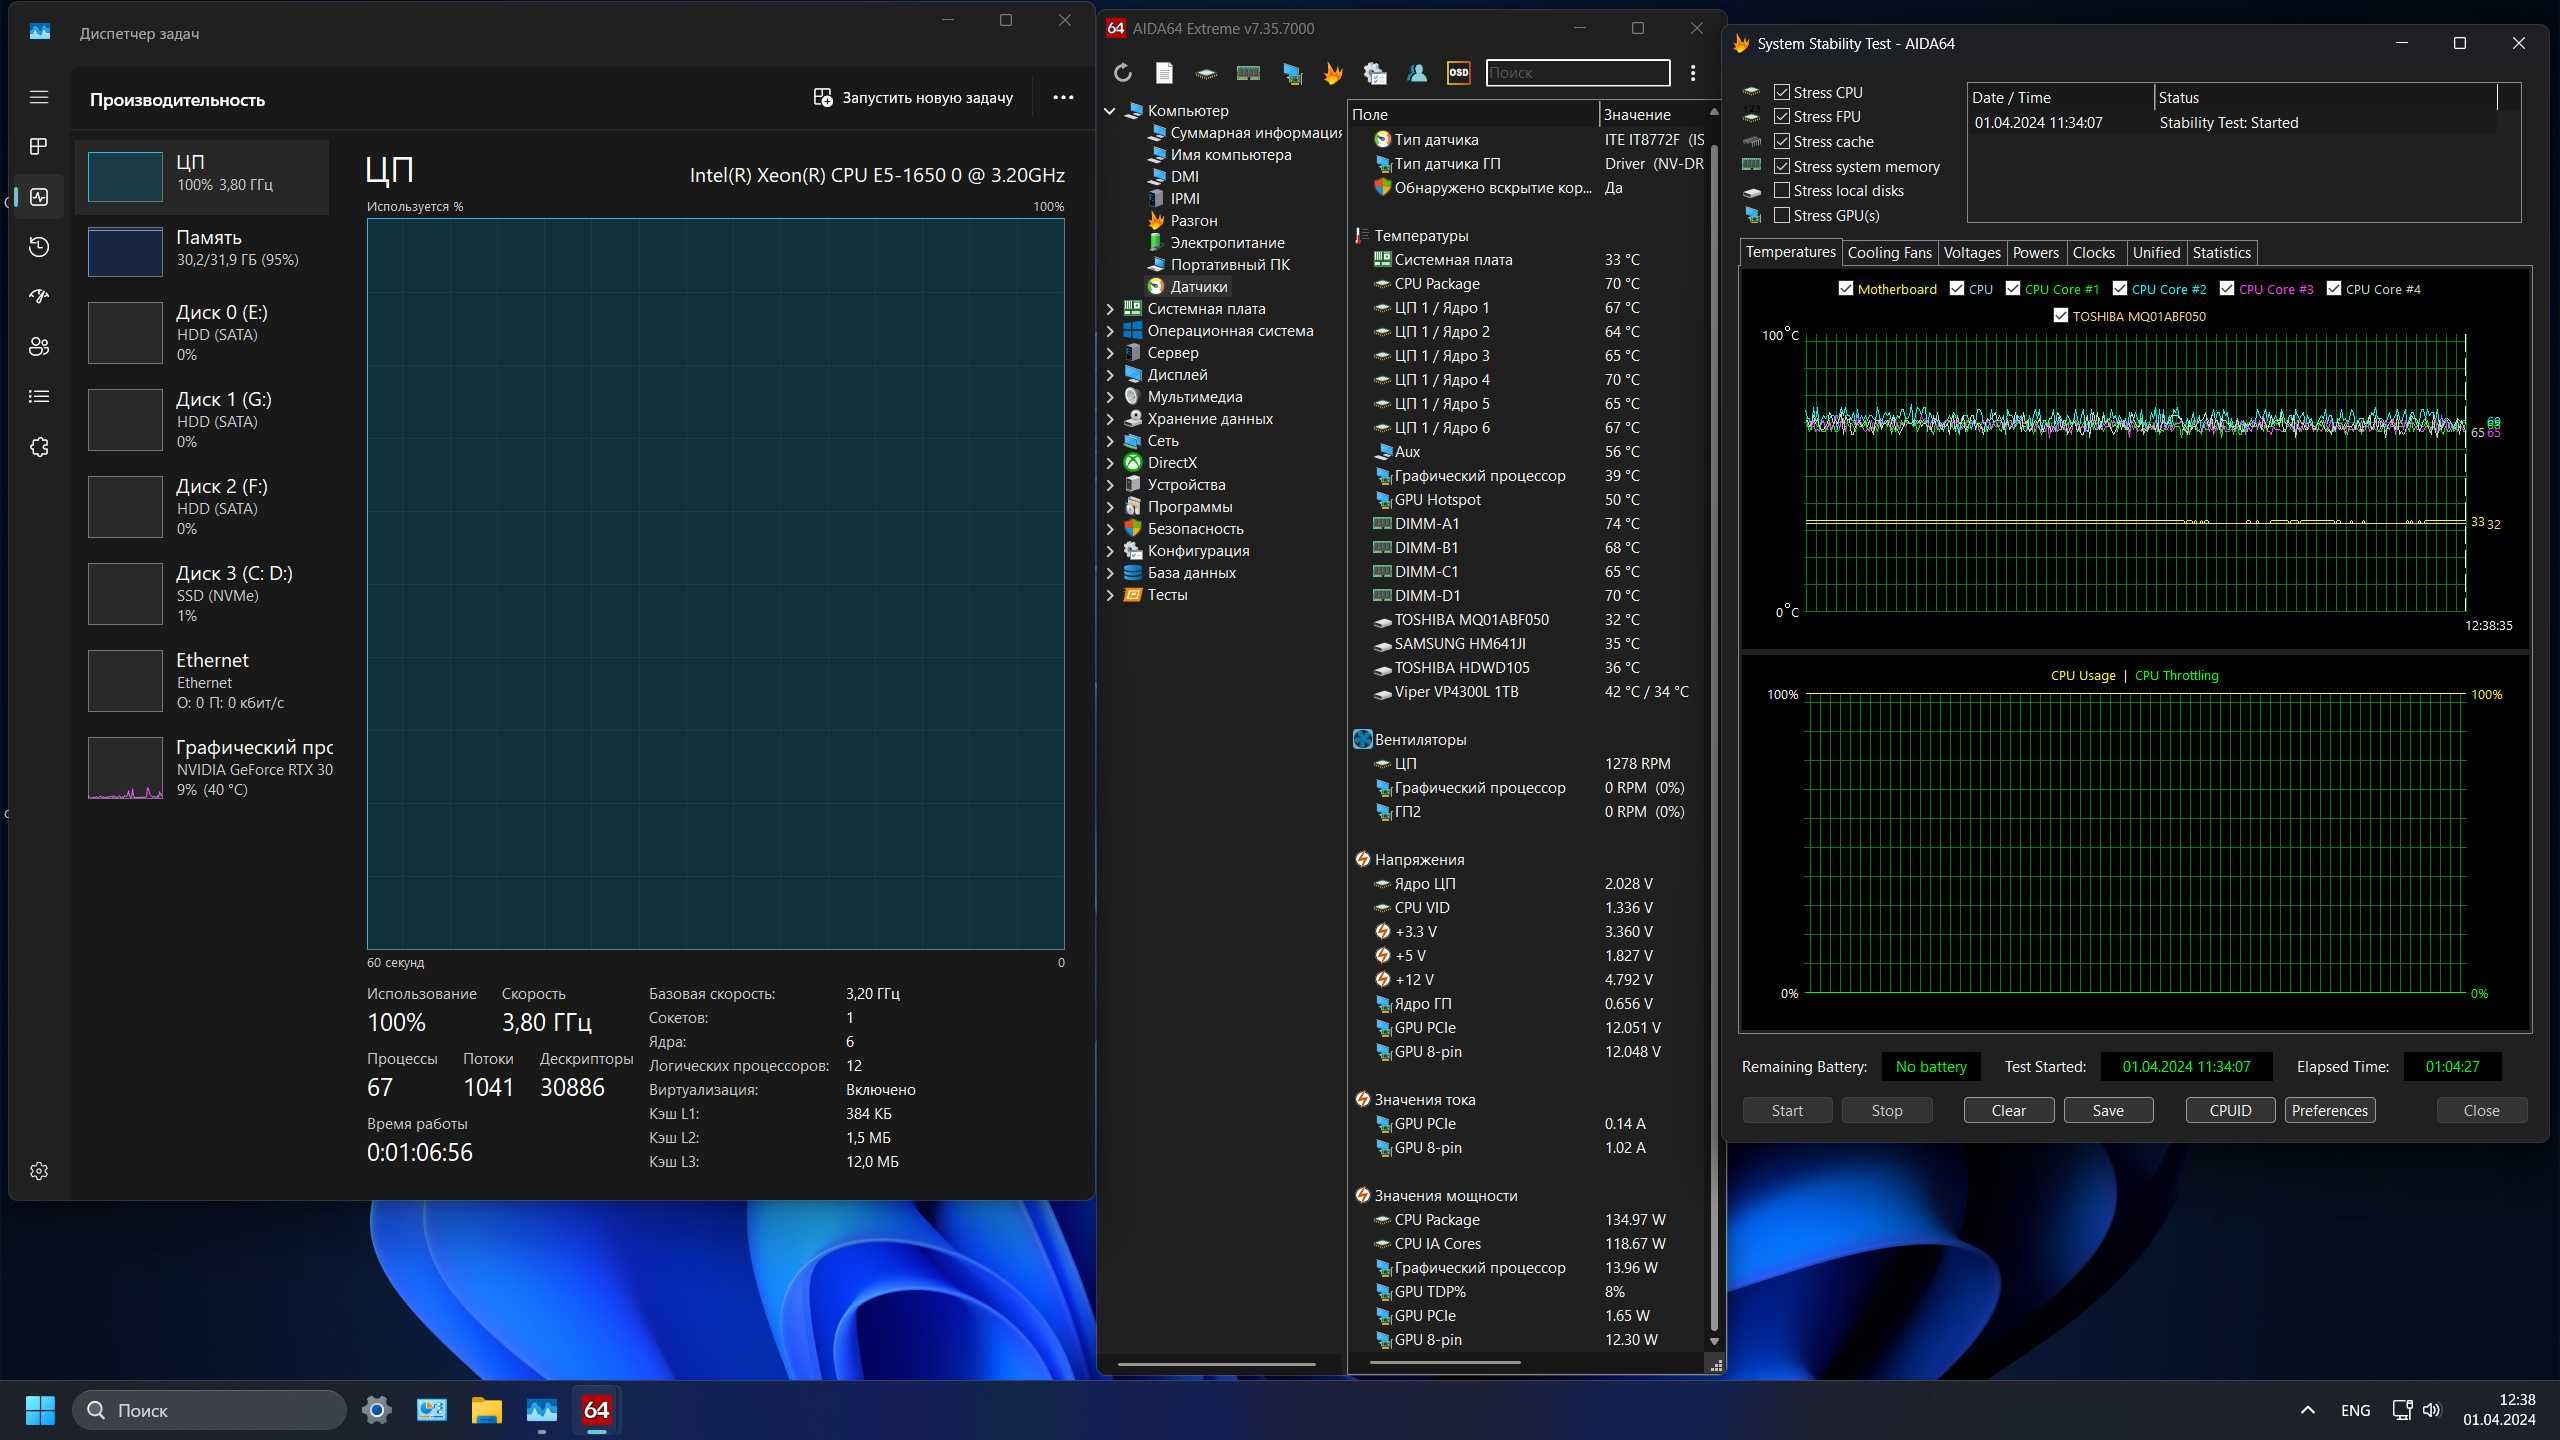Image resolution: width=2560 pixels, height=1440 pixels.
Task: Toggle Stress cache checkbox
Action: coord(1782,141)
